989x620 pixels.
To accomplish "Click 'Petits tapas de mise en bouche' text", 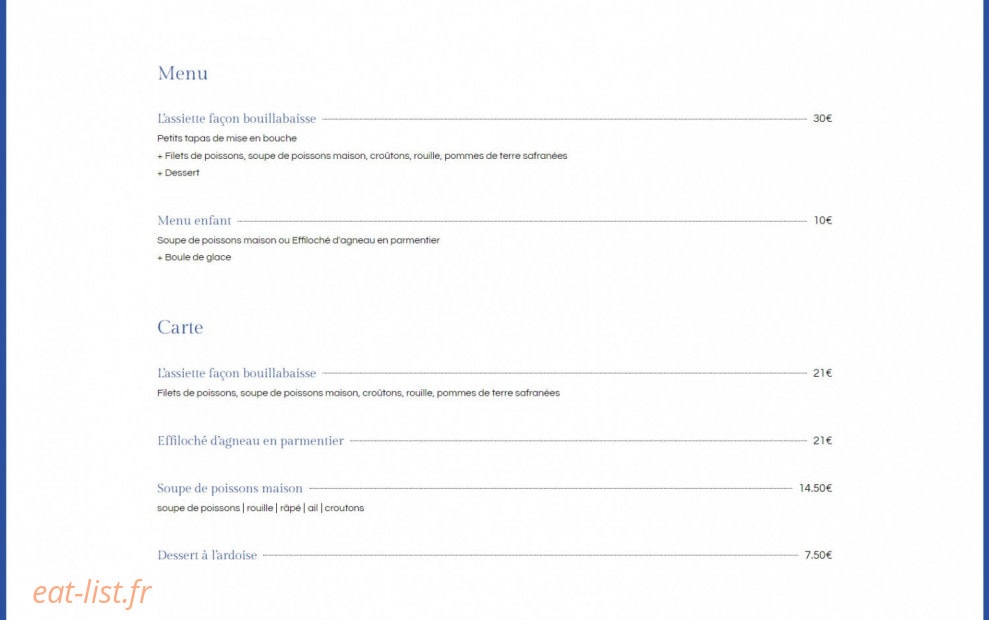I will (x=226, y=138).
